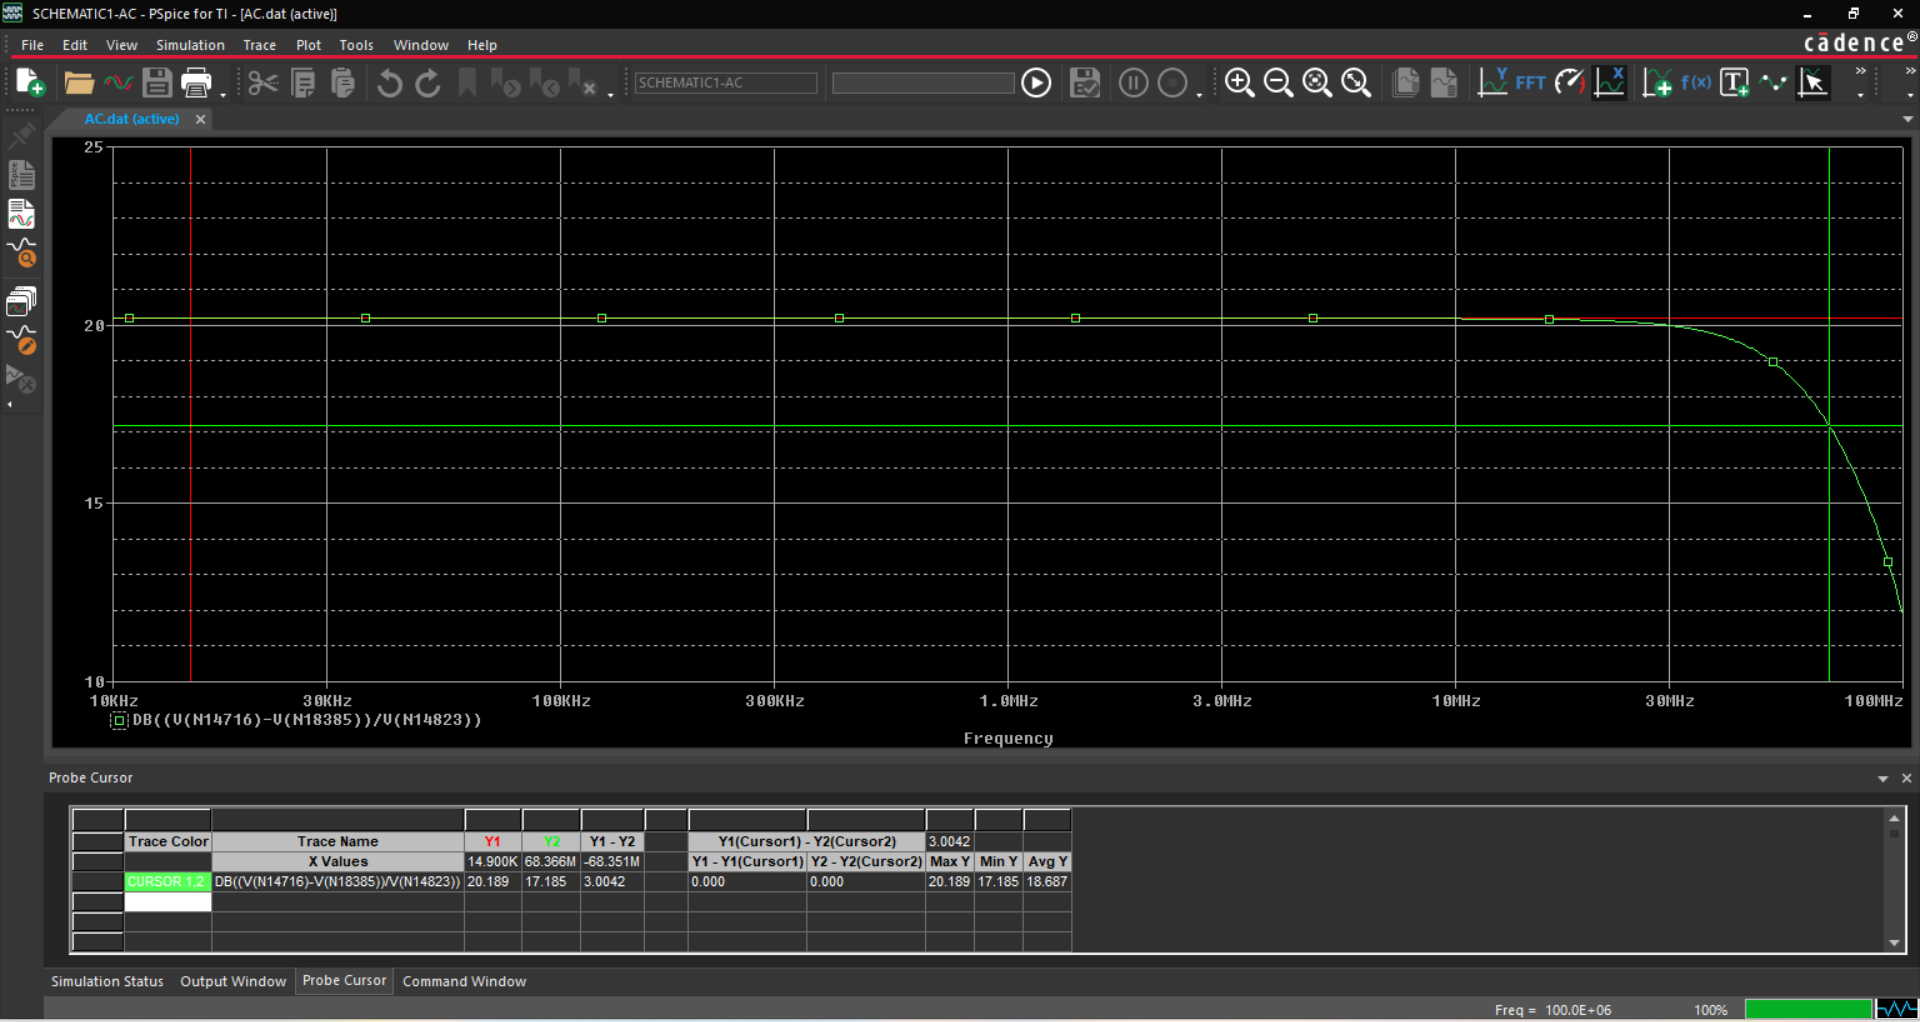
Task: Select the Probe Cursor button at bottom
Action: [344, 981]
